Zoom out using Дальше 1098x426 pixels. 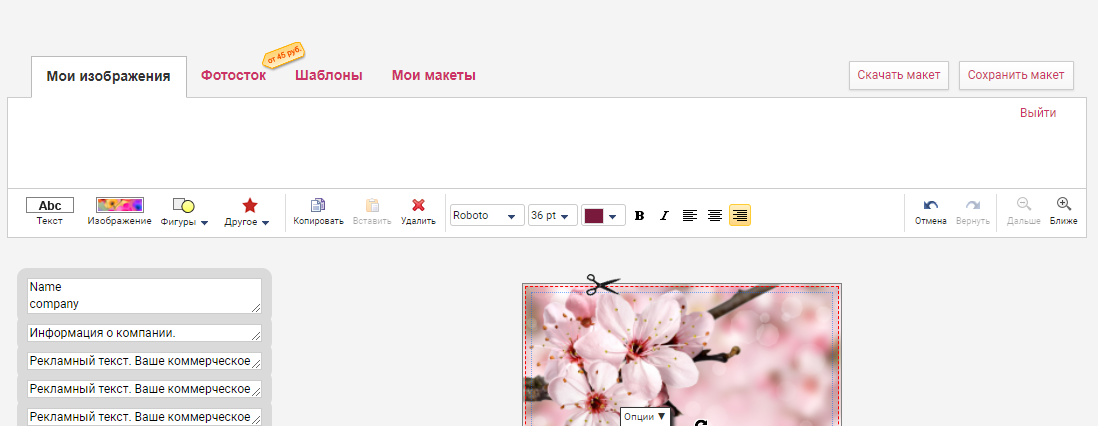1024,211
